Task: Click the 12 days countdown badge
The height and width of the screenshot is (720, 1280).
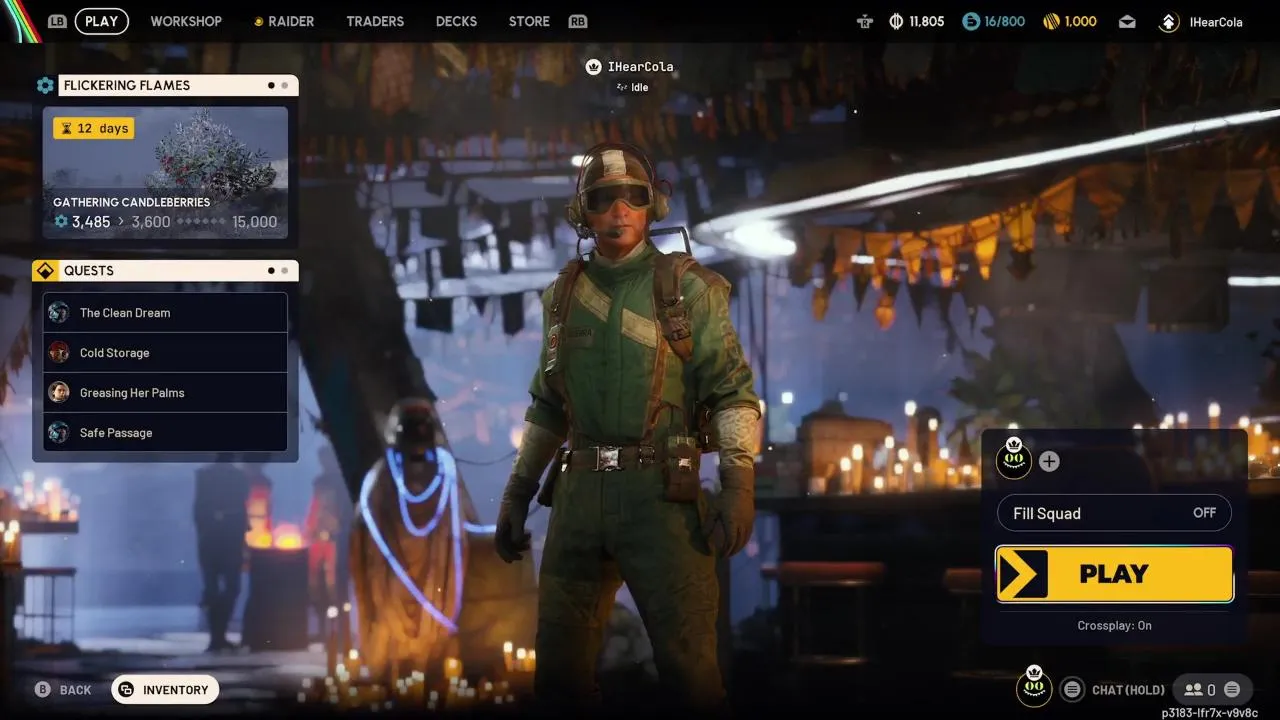Action: (x=93, y=128)
